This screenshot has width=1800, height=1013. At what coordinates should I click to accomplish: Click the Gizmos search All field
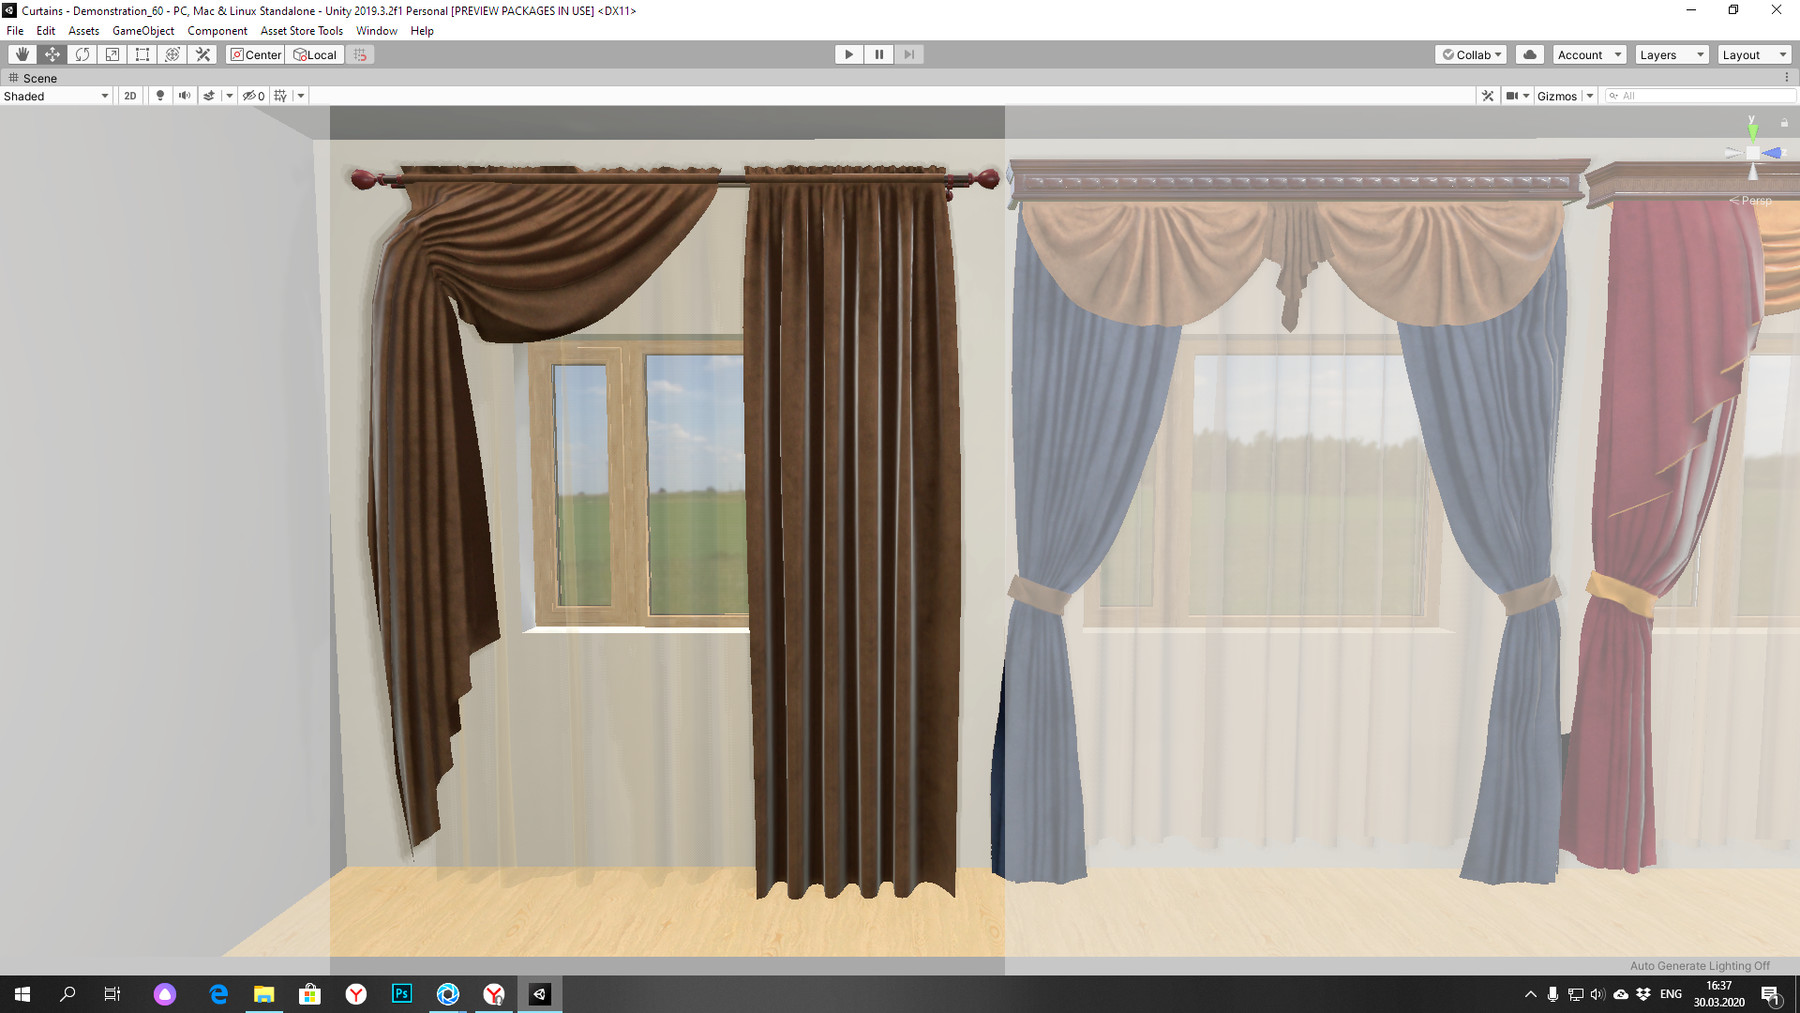[x=1700, y=95]
